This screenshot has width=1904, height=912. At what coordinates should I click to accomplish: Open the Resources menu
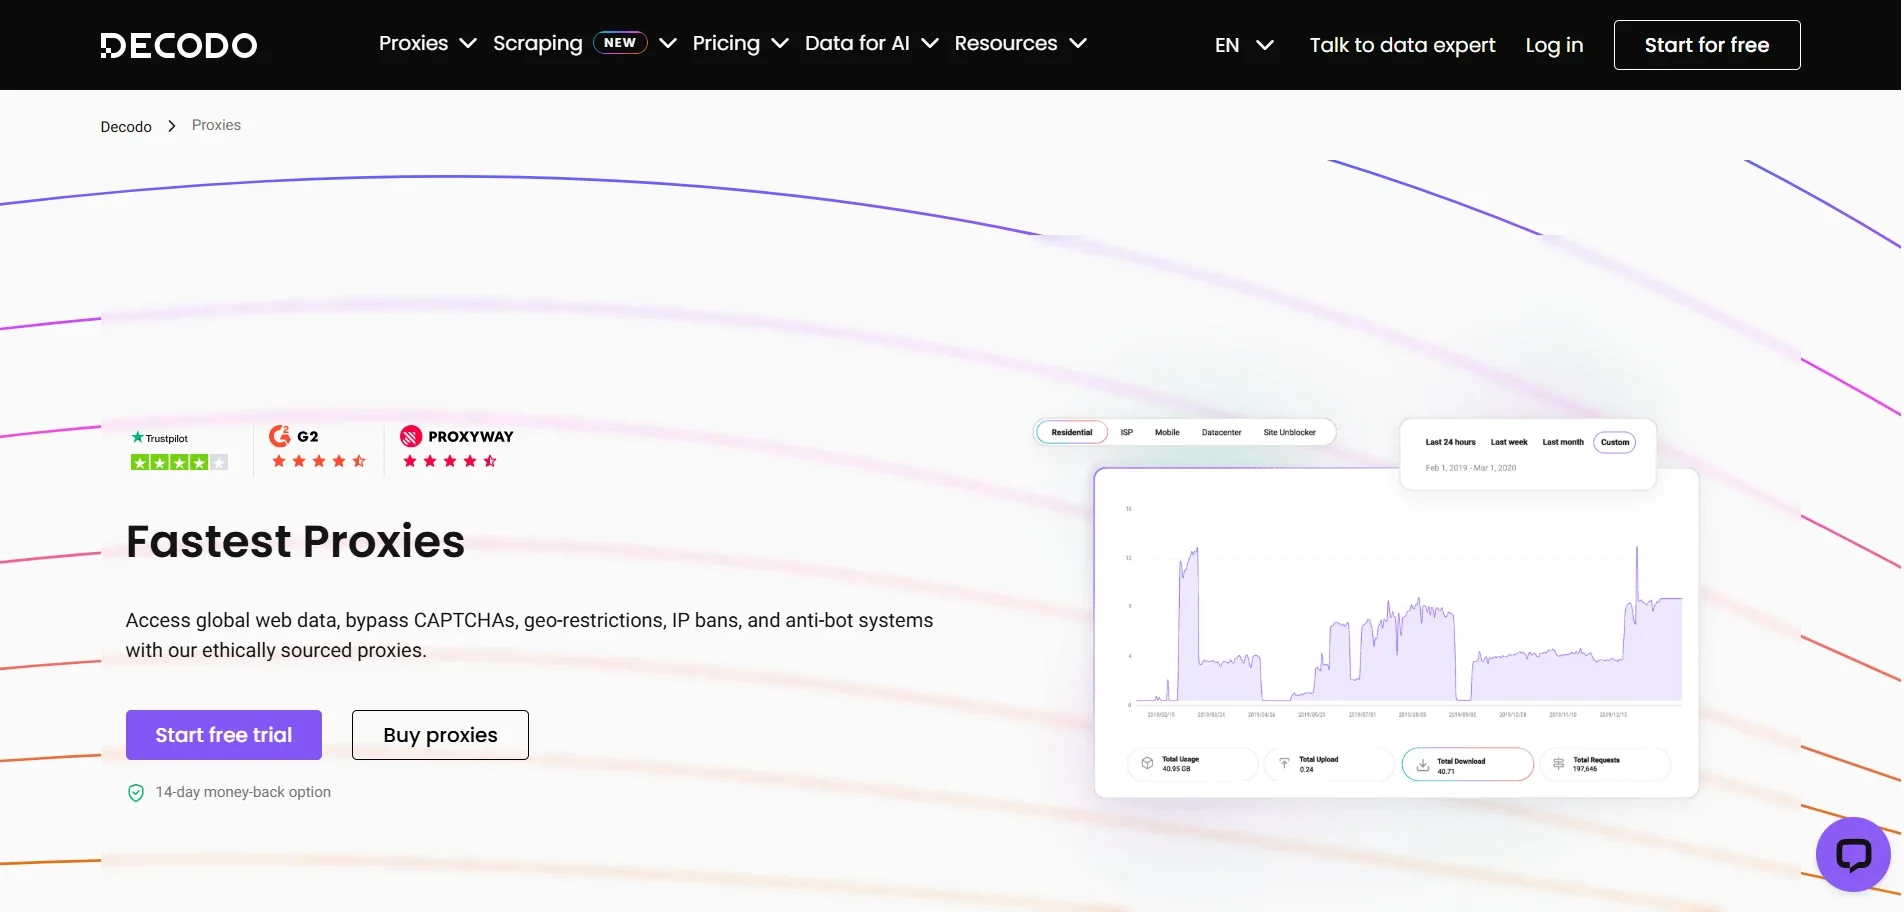[1020, 44]
